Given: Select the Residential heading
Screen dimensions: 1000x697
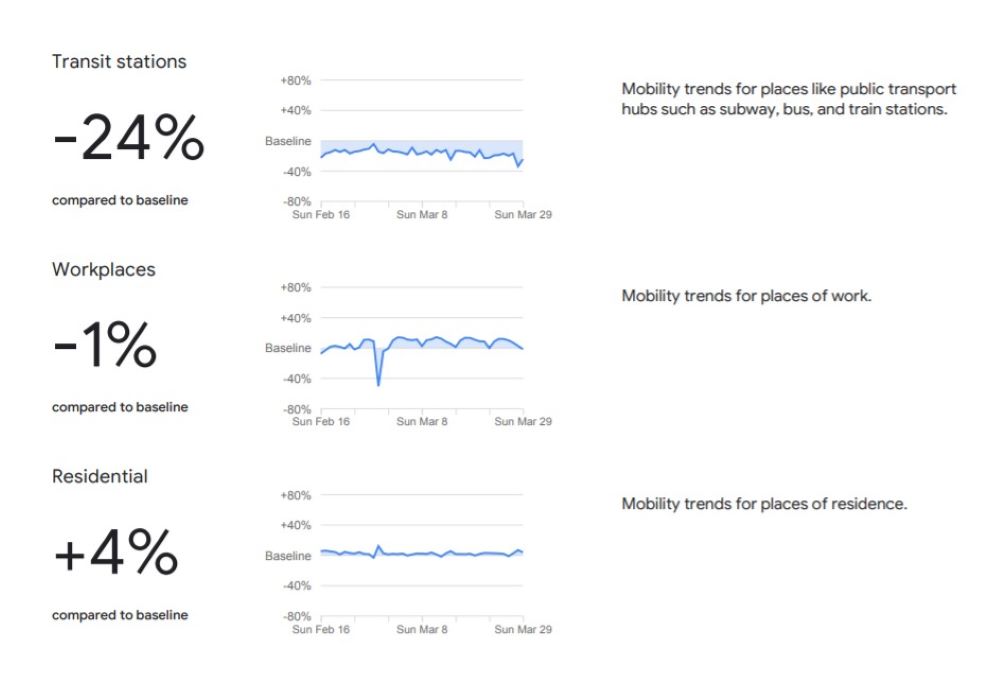Looking at the screenshot, I should point(100,477).
